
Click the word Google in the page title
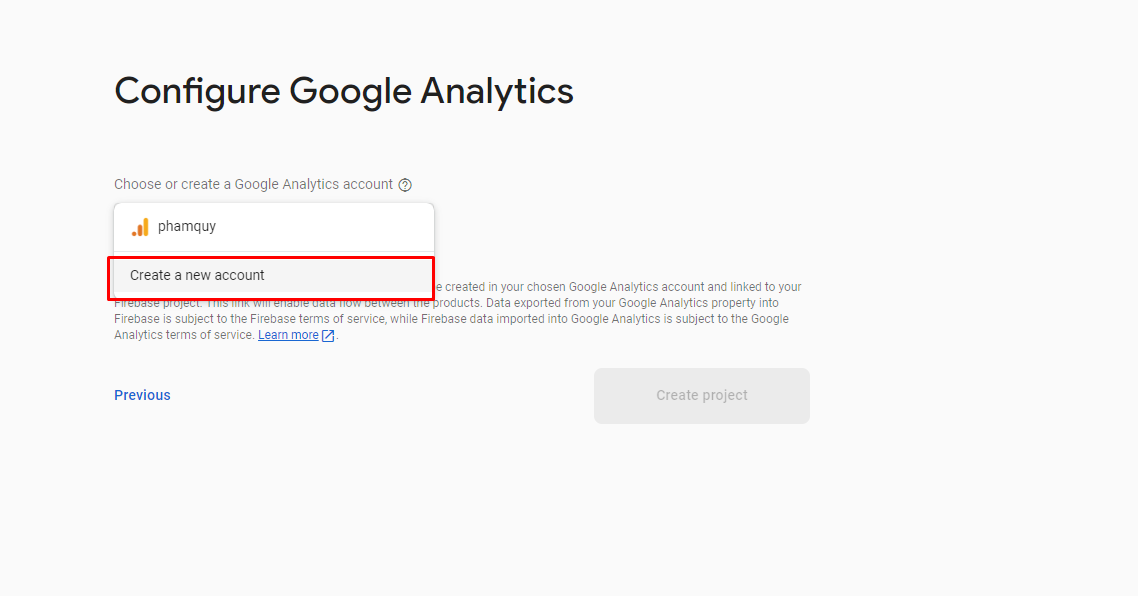(349, 91)
